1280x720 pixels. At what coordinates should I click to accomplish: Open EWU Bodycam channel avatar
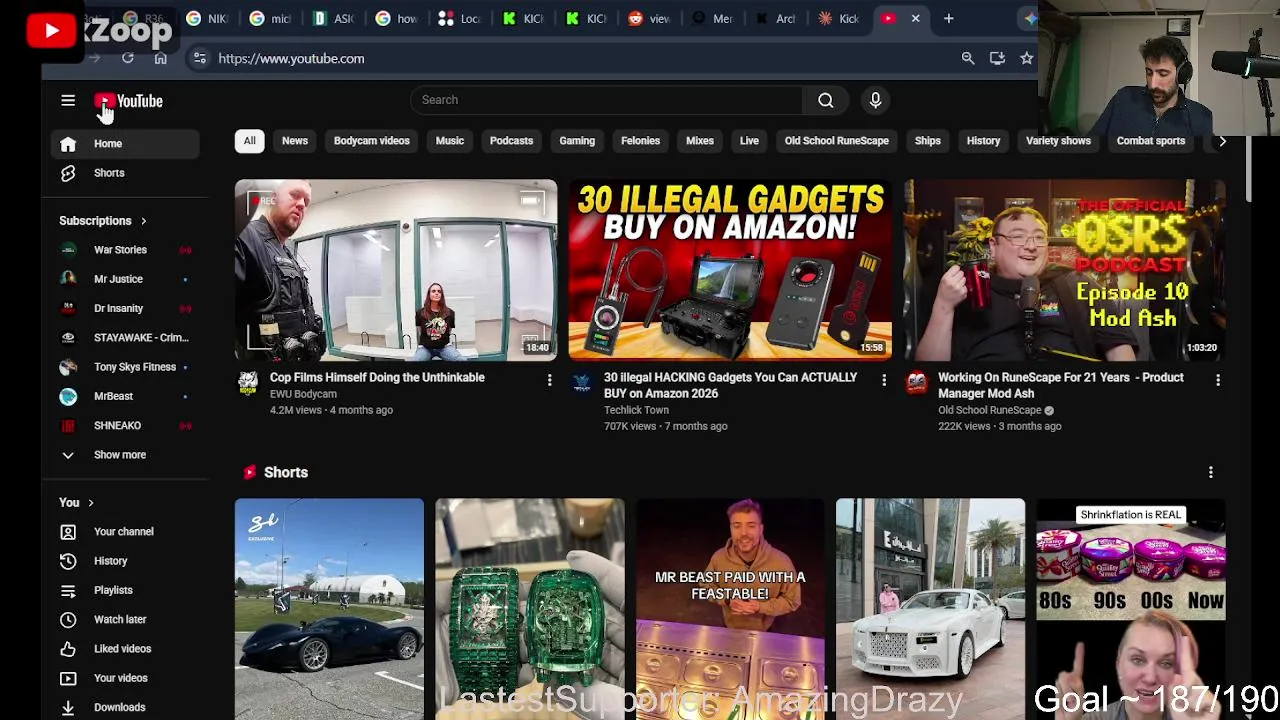point(247,382)
